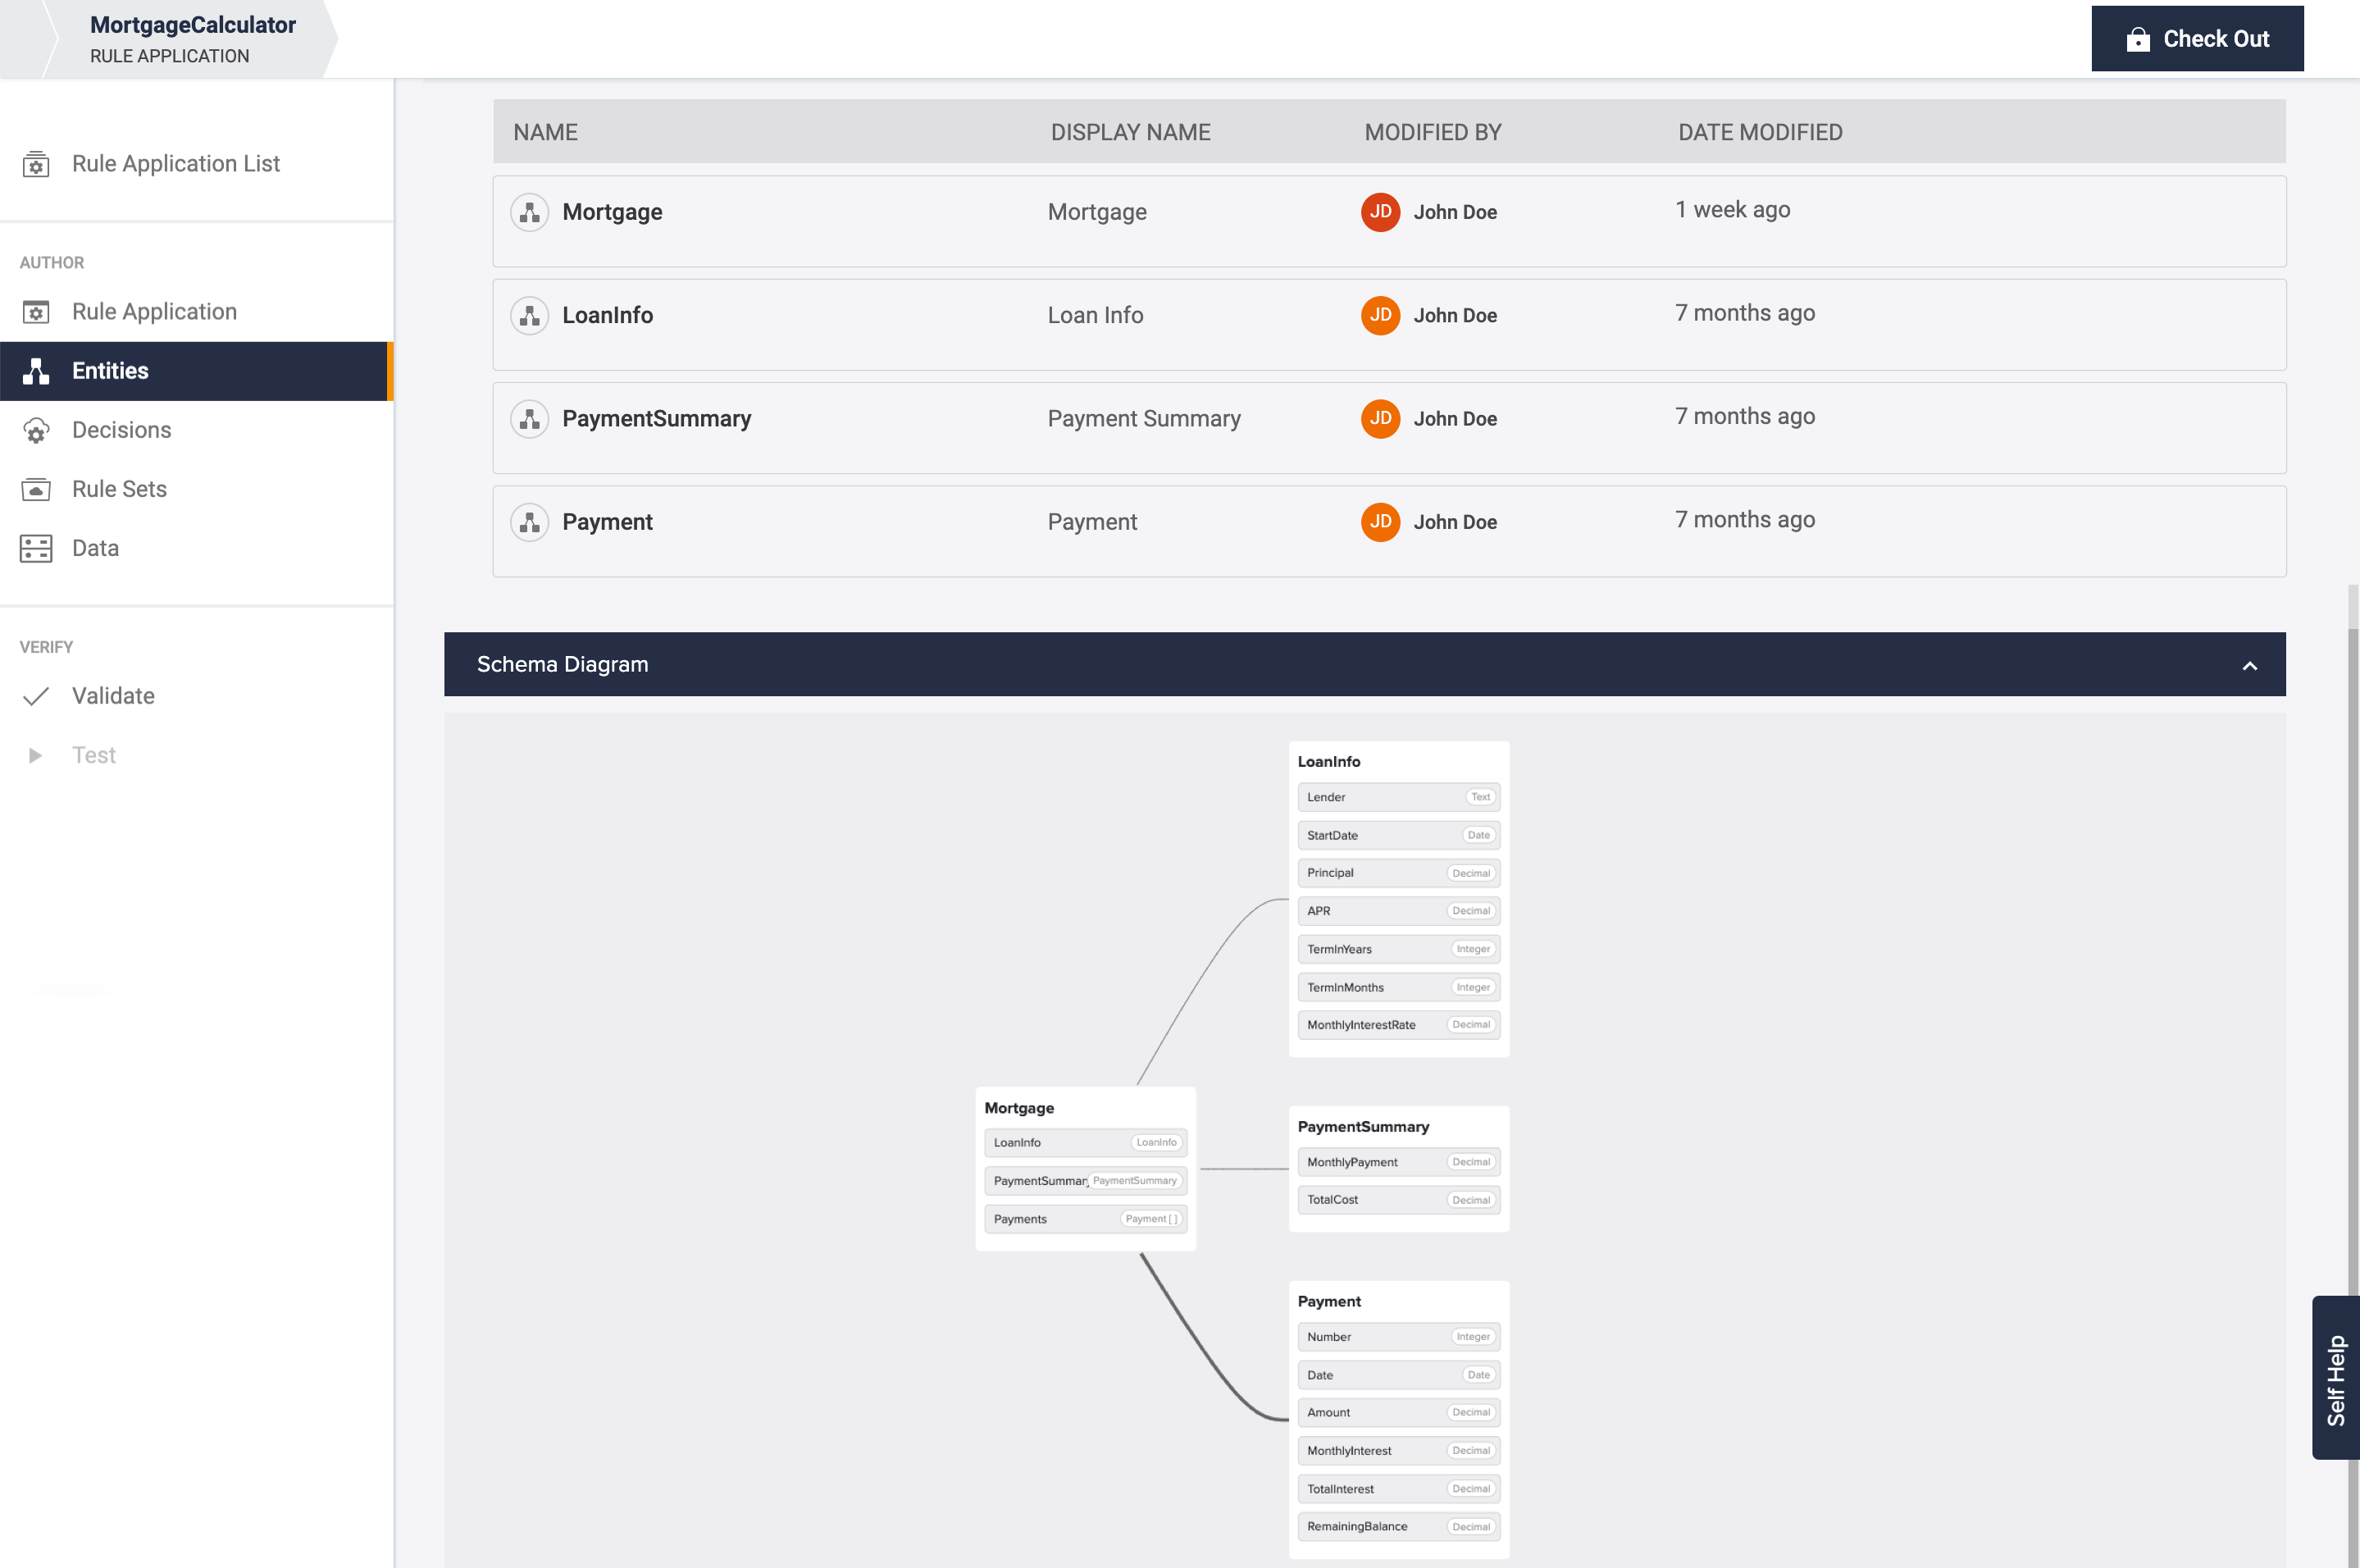Click John Doe's avatar on LoanInfo row
Image resolution: width=2360 pixels, height=1568 pixels.
point(1380,315)
